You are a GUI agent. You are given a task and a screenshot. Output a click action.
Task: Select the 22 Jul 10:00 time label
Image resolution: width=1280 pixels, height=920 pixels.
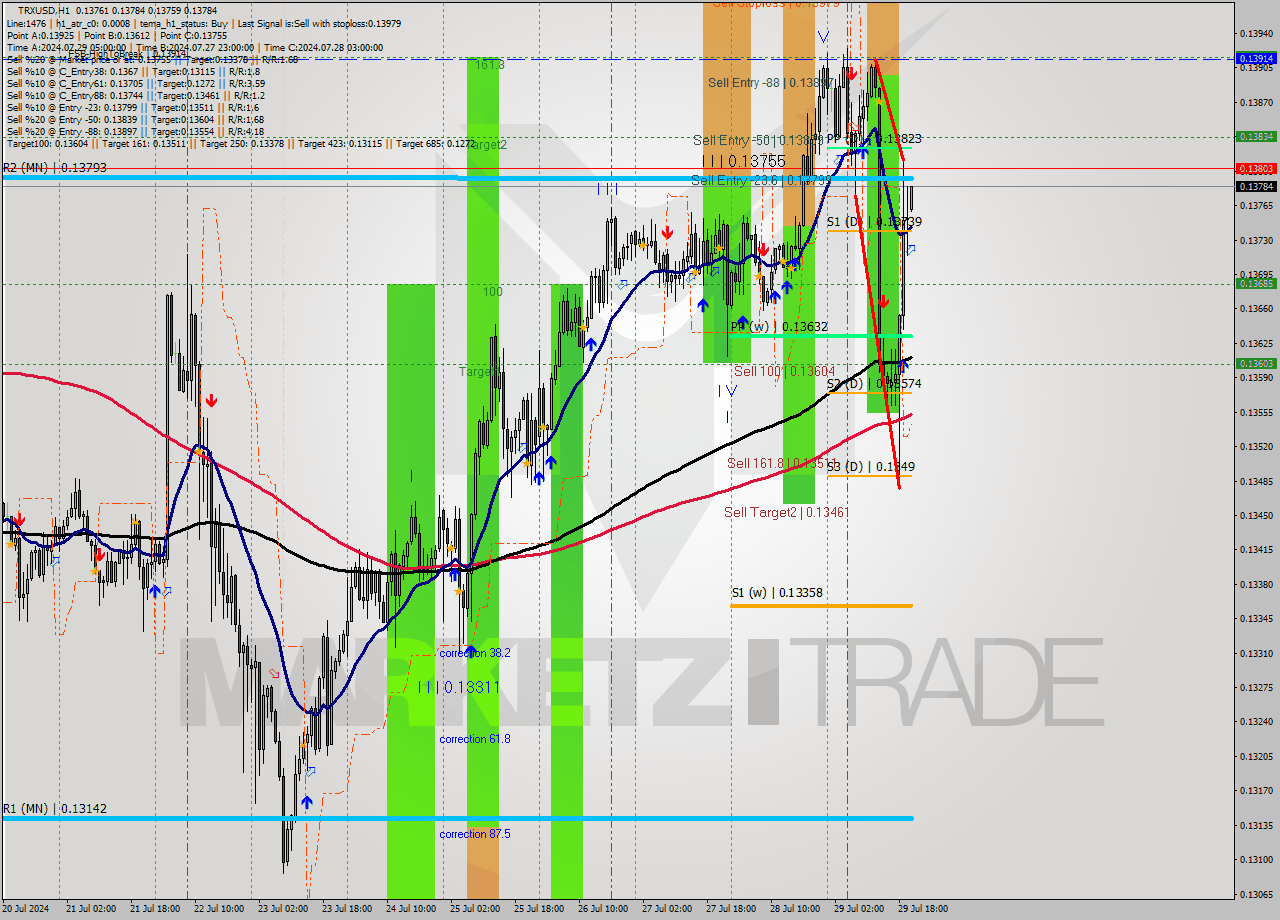point(217,909)
